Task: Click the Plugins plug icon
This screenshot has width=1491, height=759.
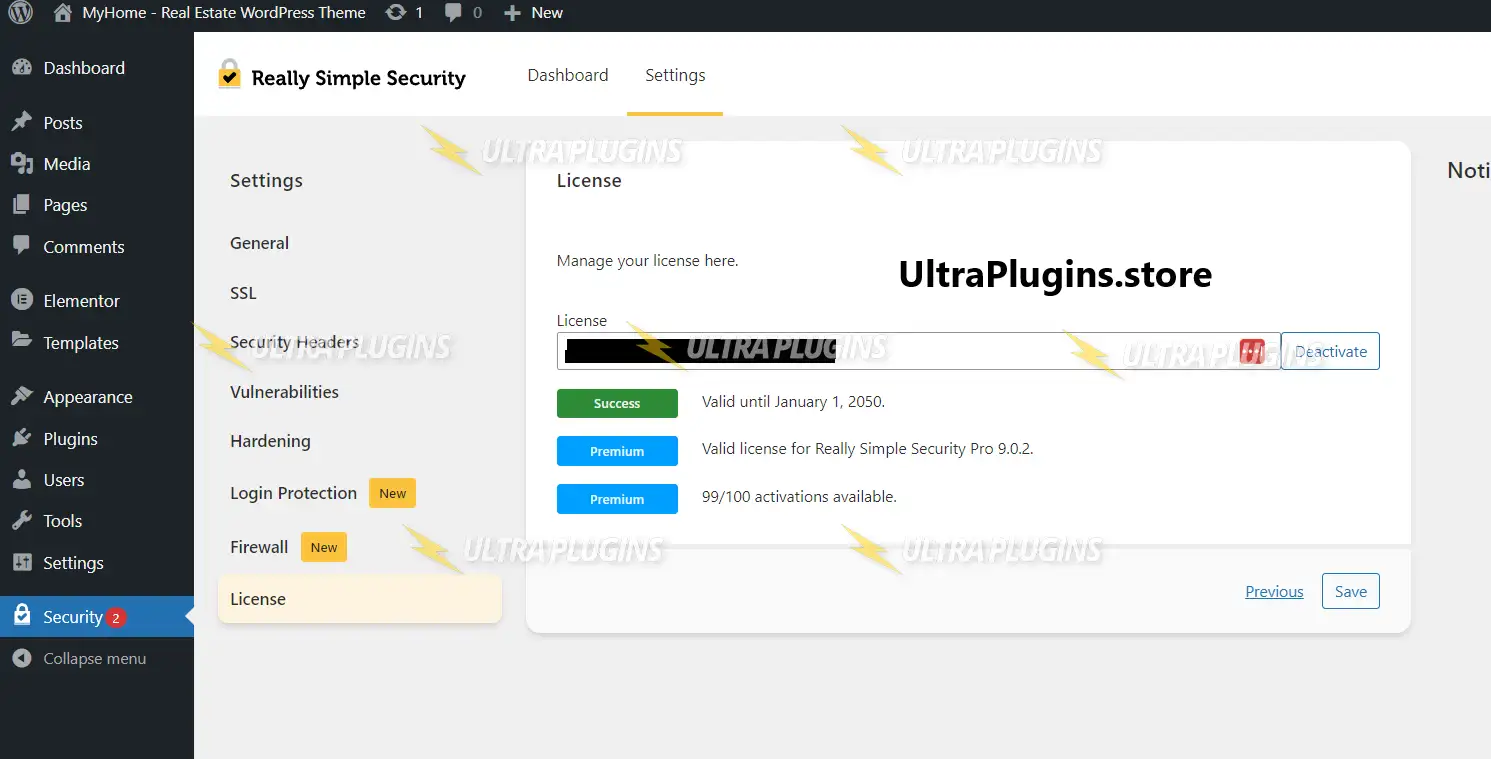Action: point(22,438)
